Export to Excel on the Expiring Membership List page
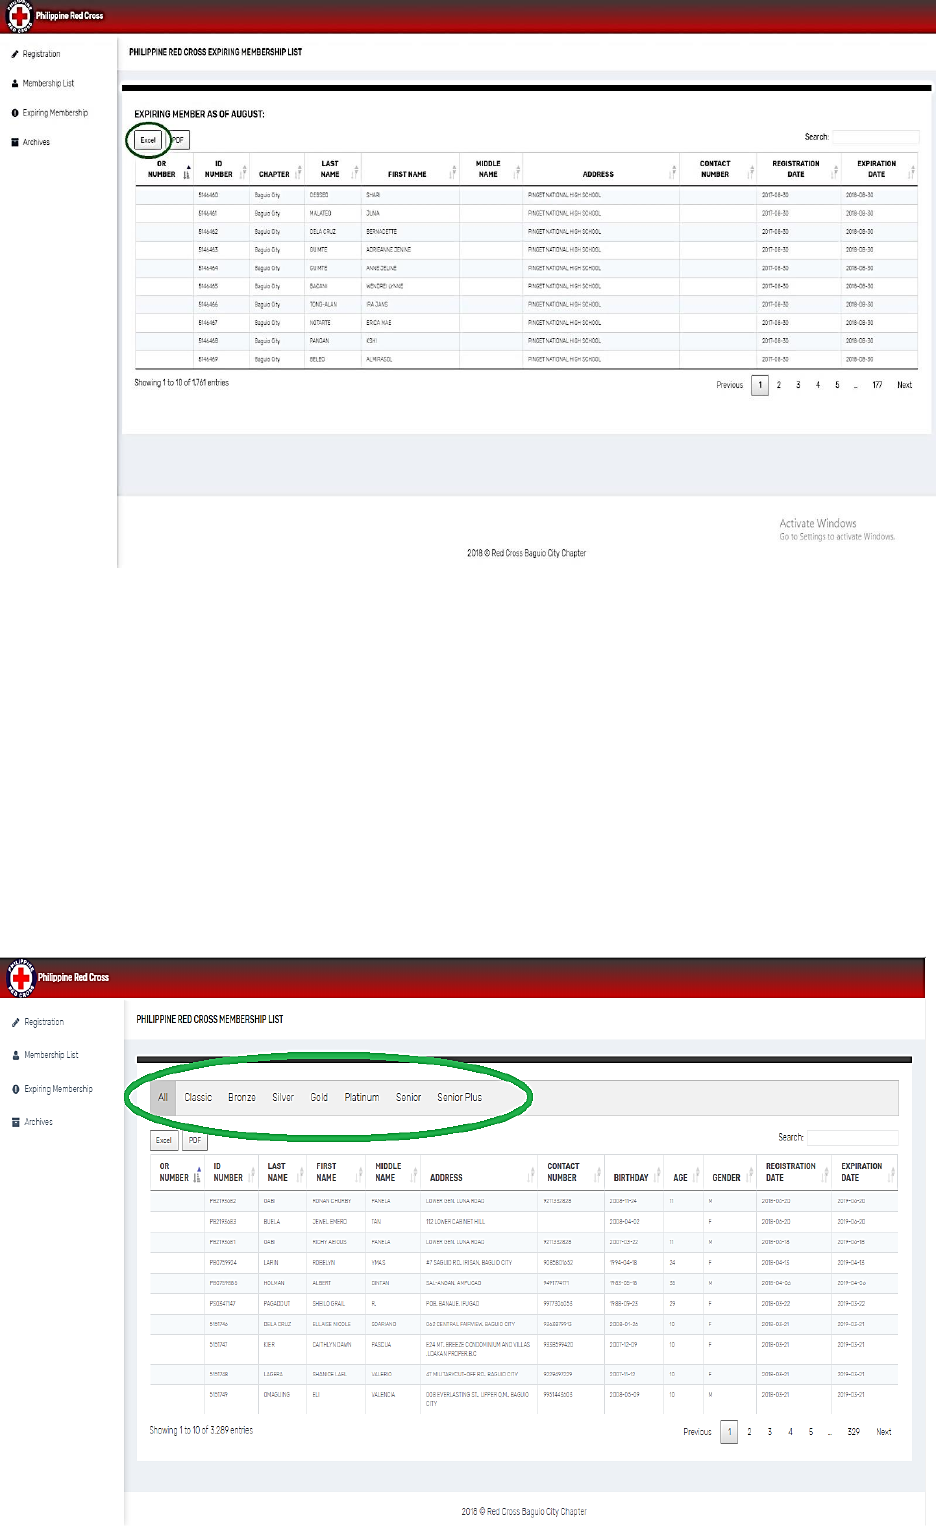 coord(148,140)
